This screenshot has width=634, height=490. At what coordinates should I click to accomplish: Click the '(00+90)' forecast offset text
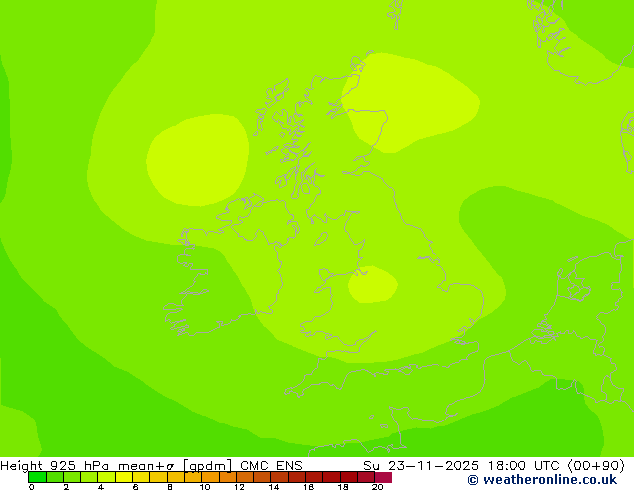click(596, 466)
